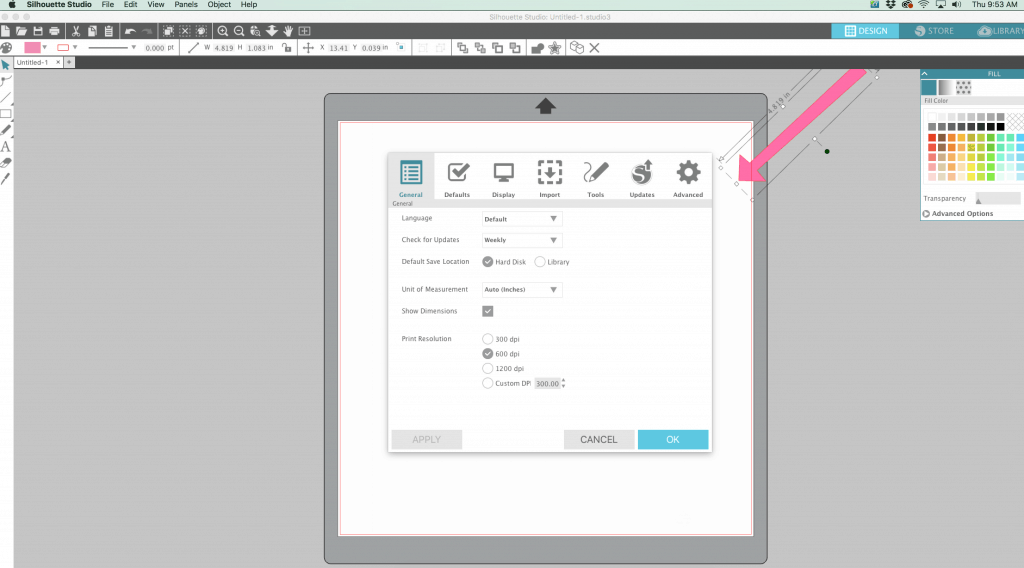Select the Pan hand tool

coord(288,31)
